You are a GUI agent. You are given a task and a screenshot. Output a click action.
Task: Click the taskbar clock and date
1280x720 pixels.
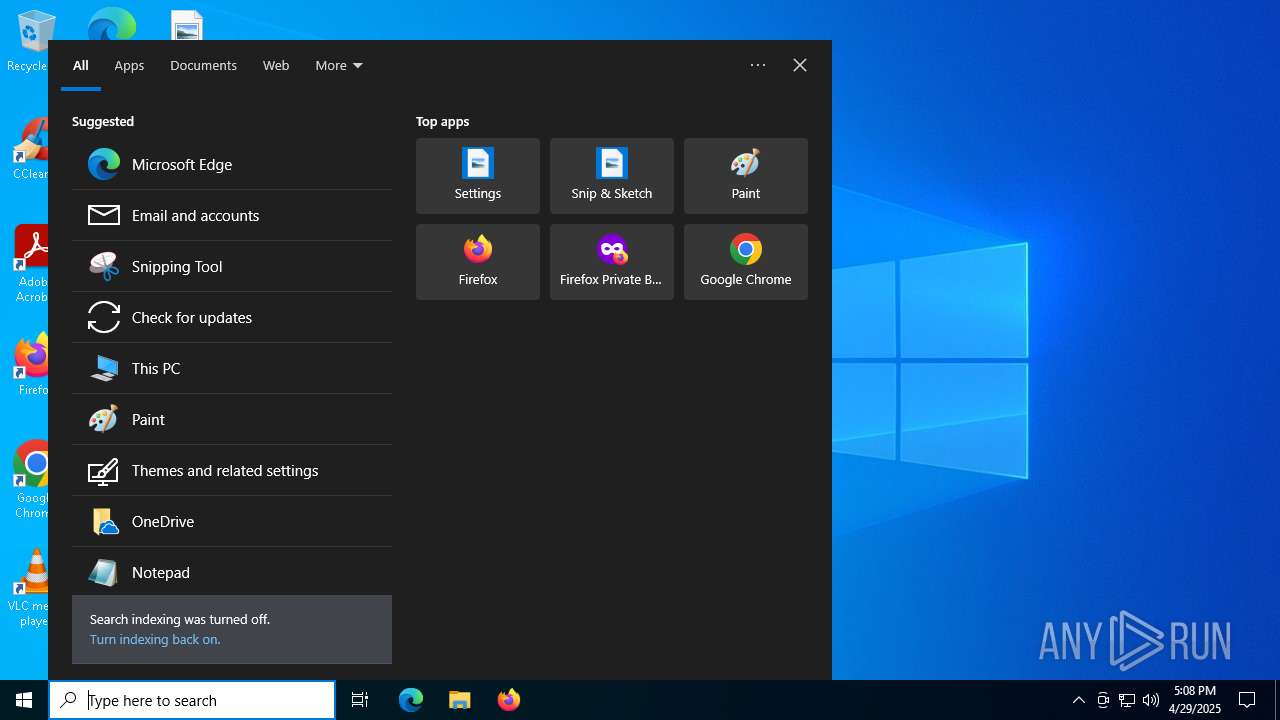tap(1195, 700)
